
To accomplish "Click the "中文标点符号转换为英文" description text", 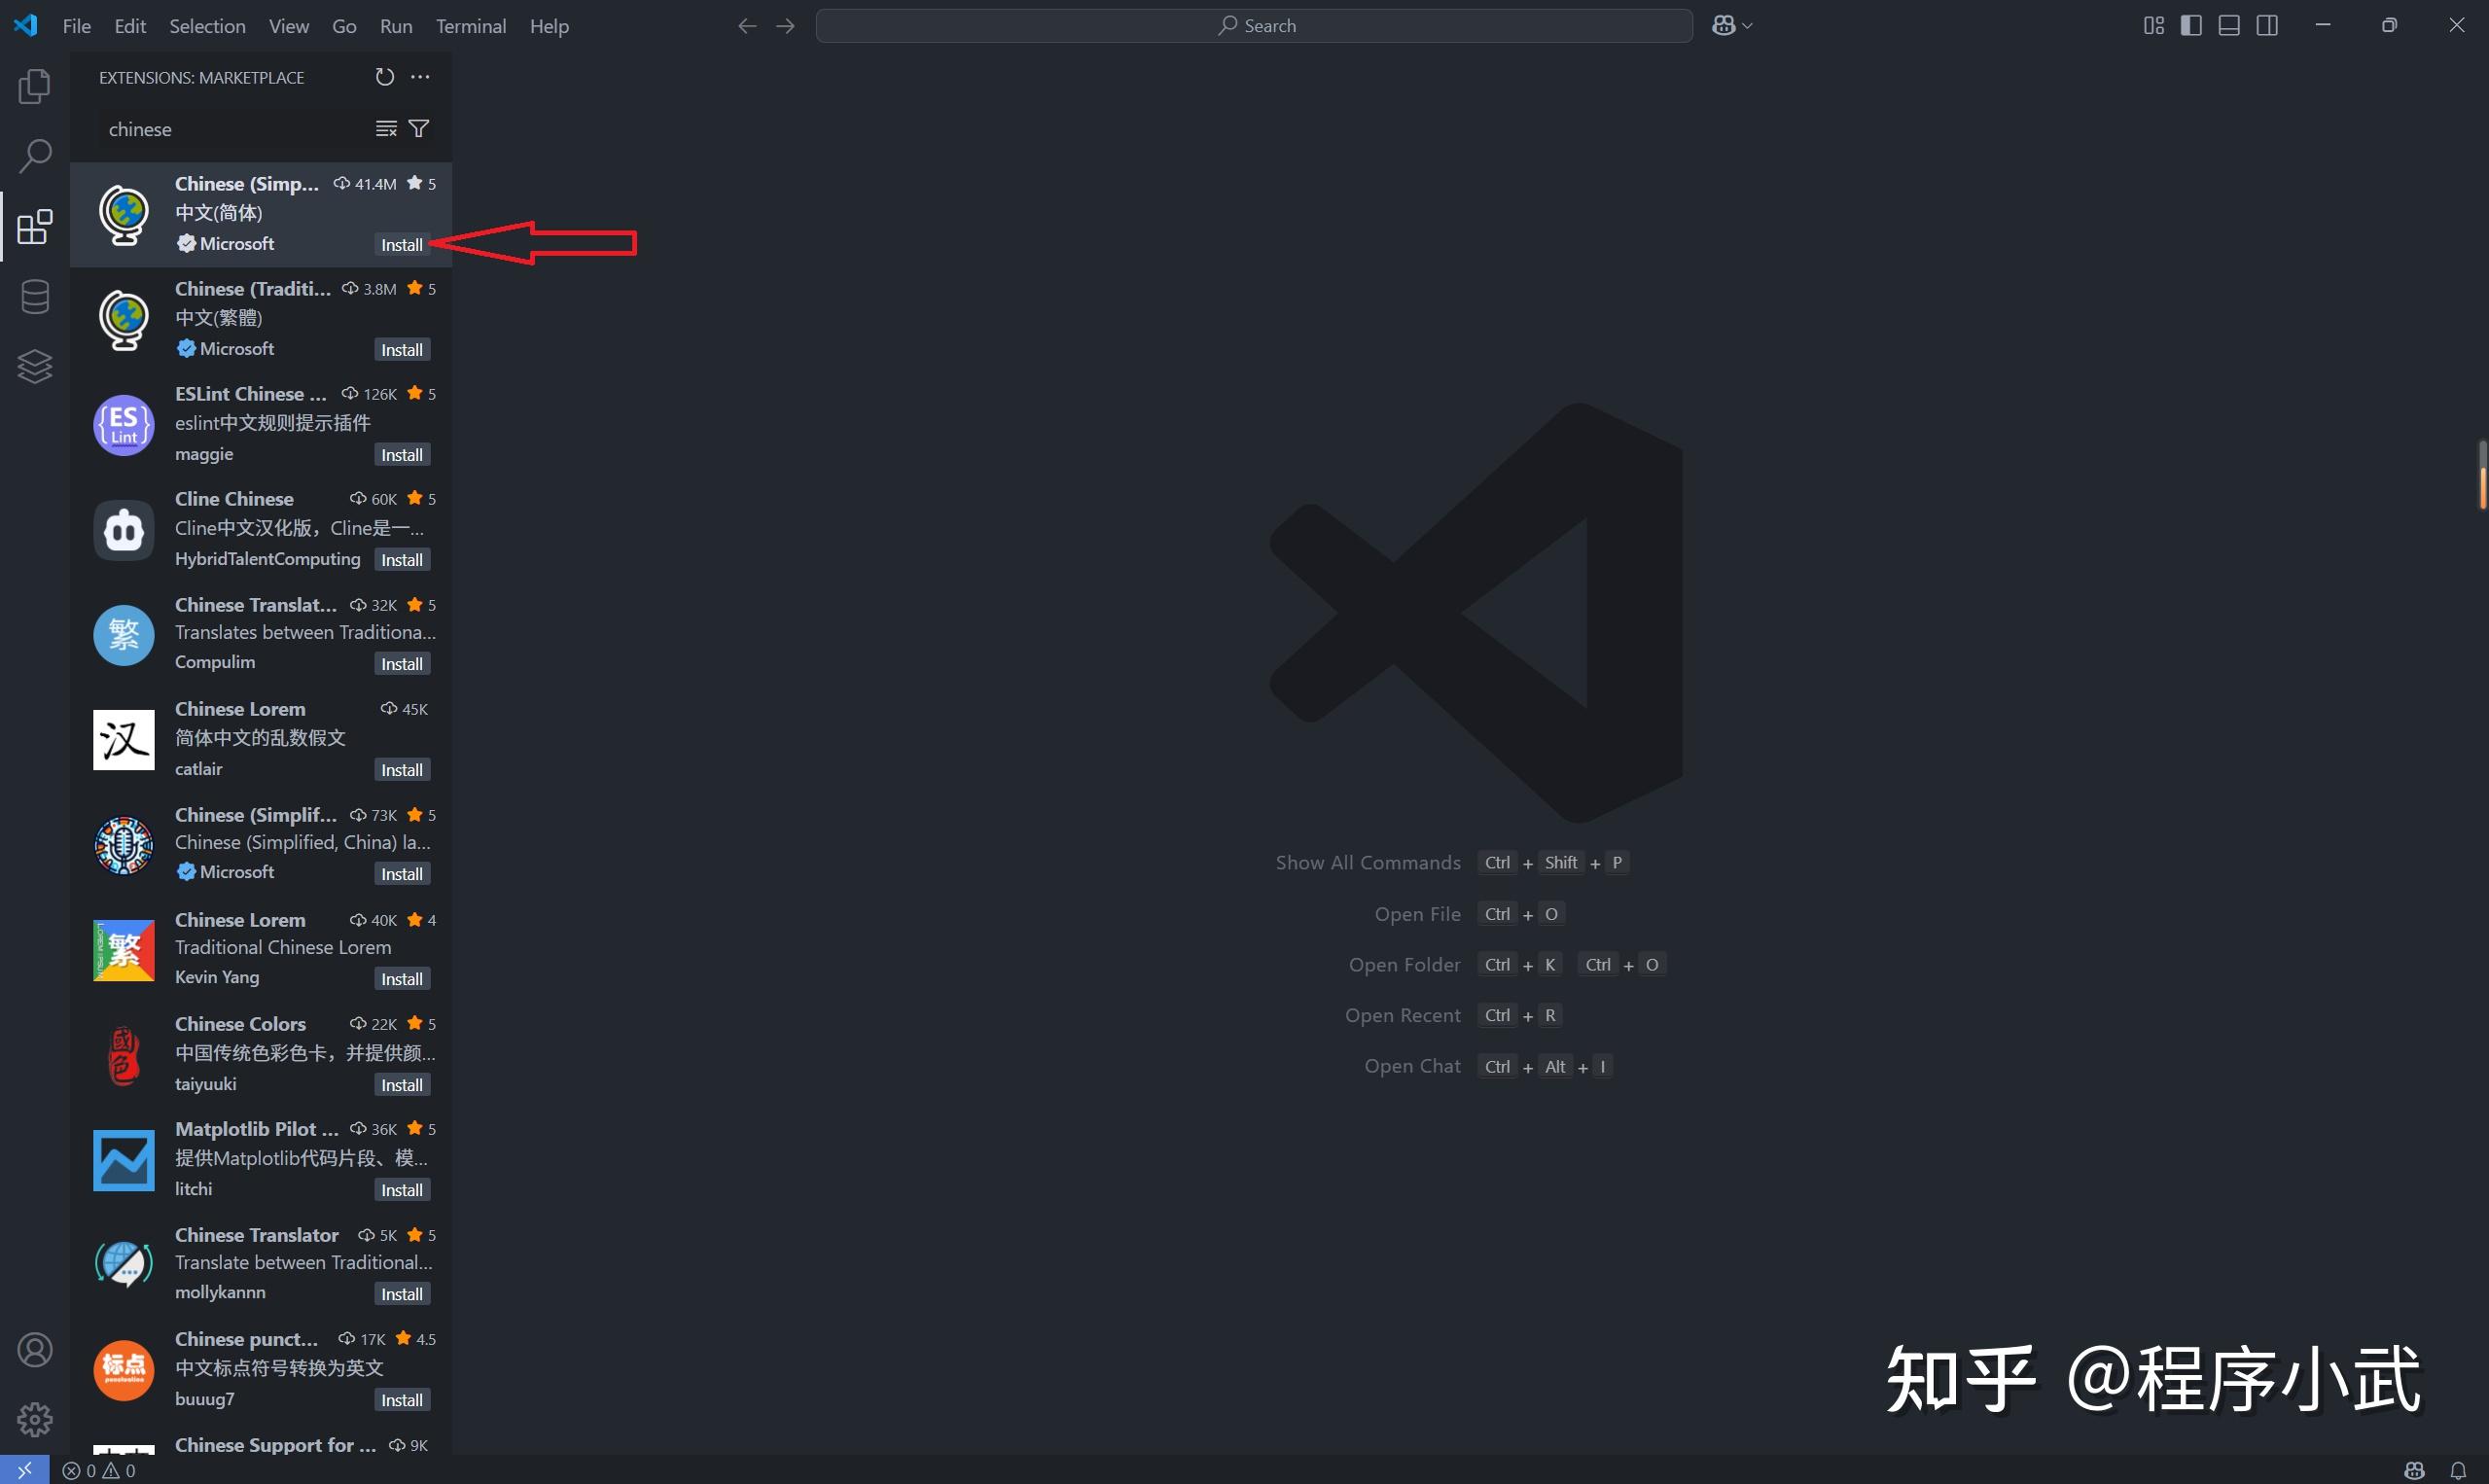I will (279, 1368).
